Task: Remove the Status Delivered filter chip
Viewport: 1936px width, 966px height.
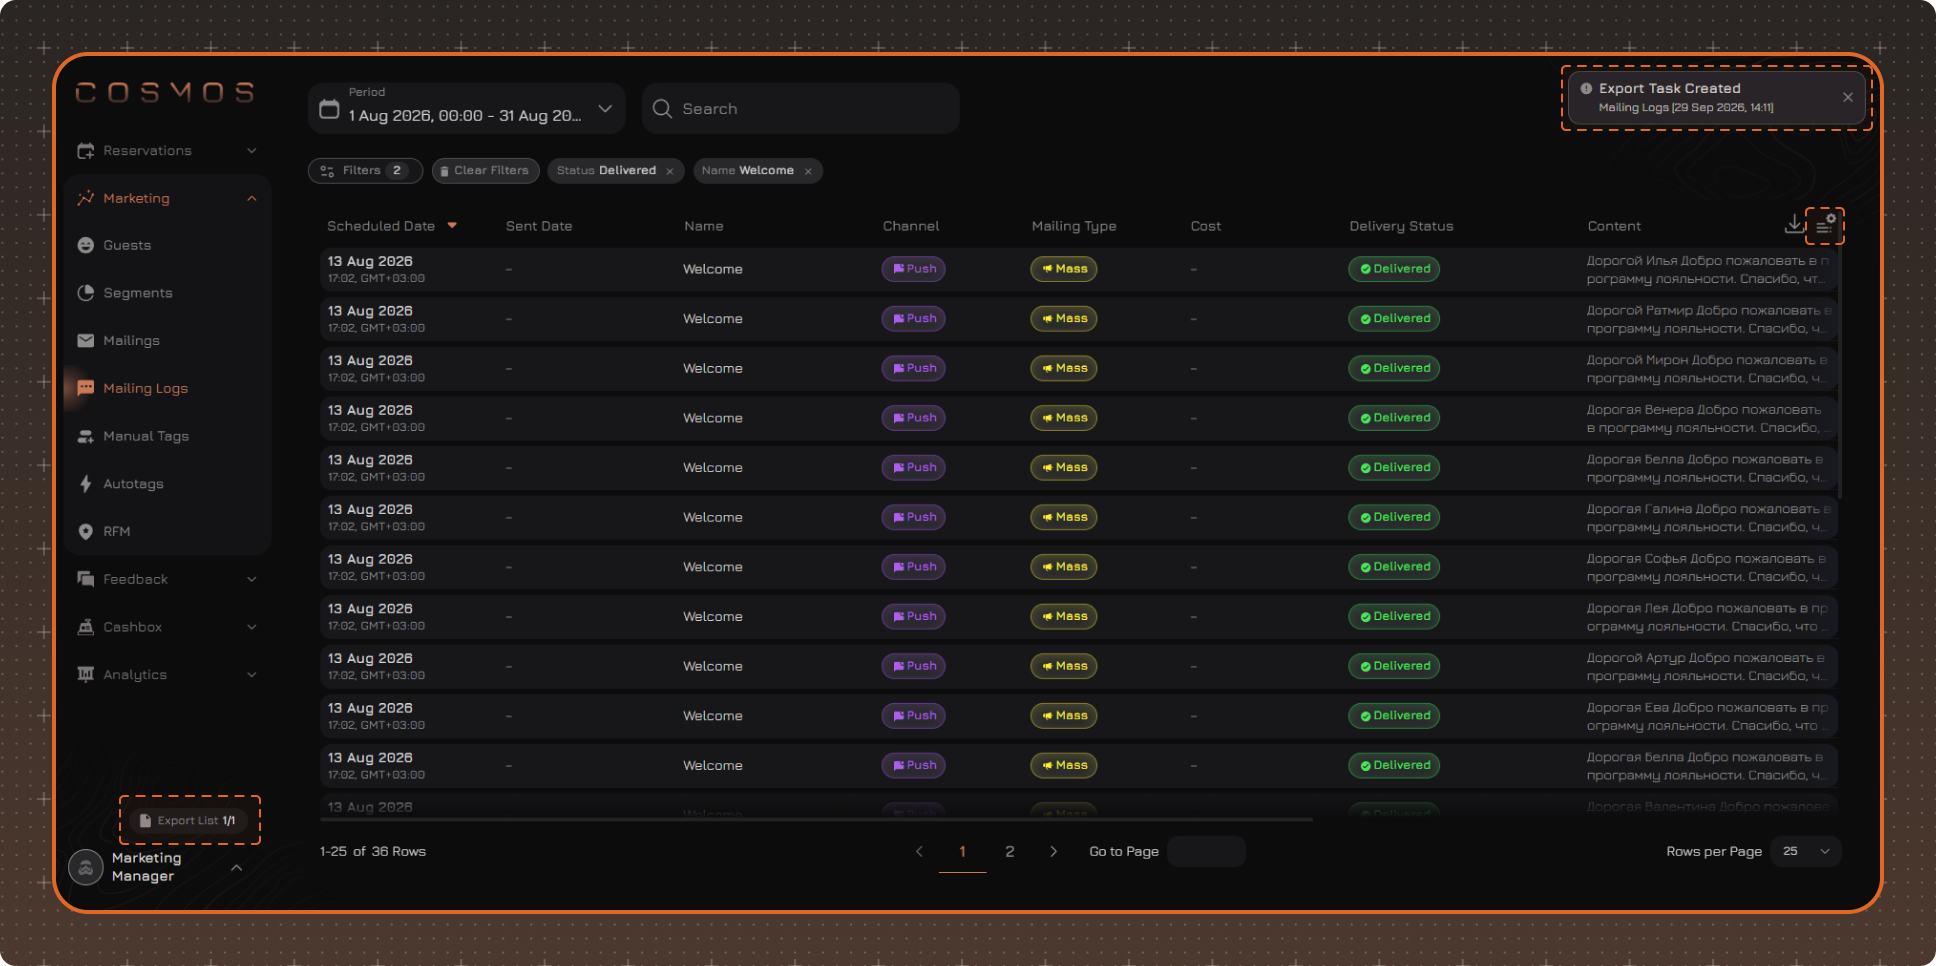Action: [x=670, y=171]
